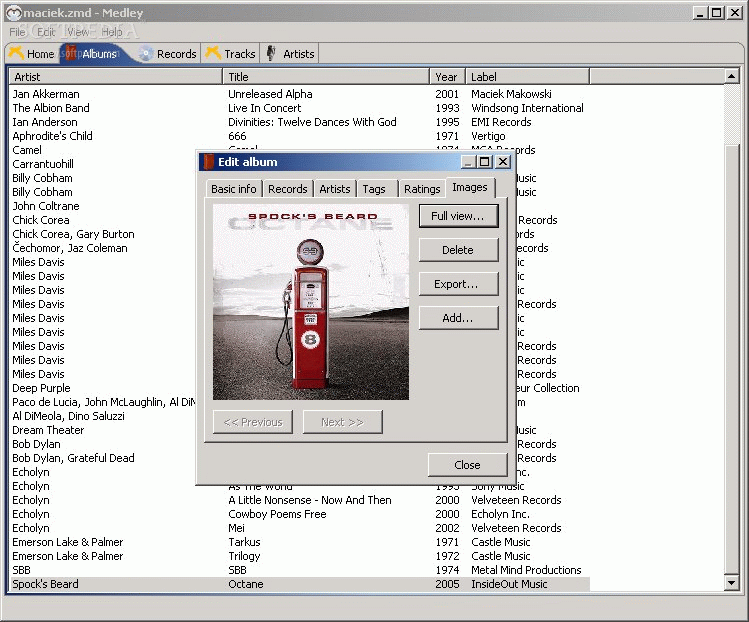Close the Edit album dialog with Close button
749x622 pixels.
(467, 465)
